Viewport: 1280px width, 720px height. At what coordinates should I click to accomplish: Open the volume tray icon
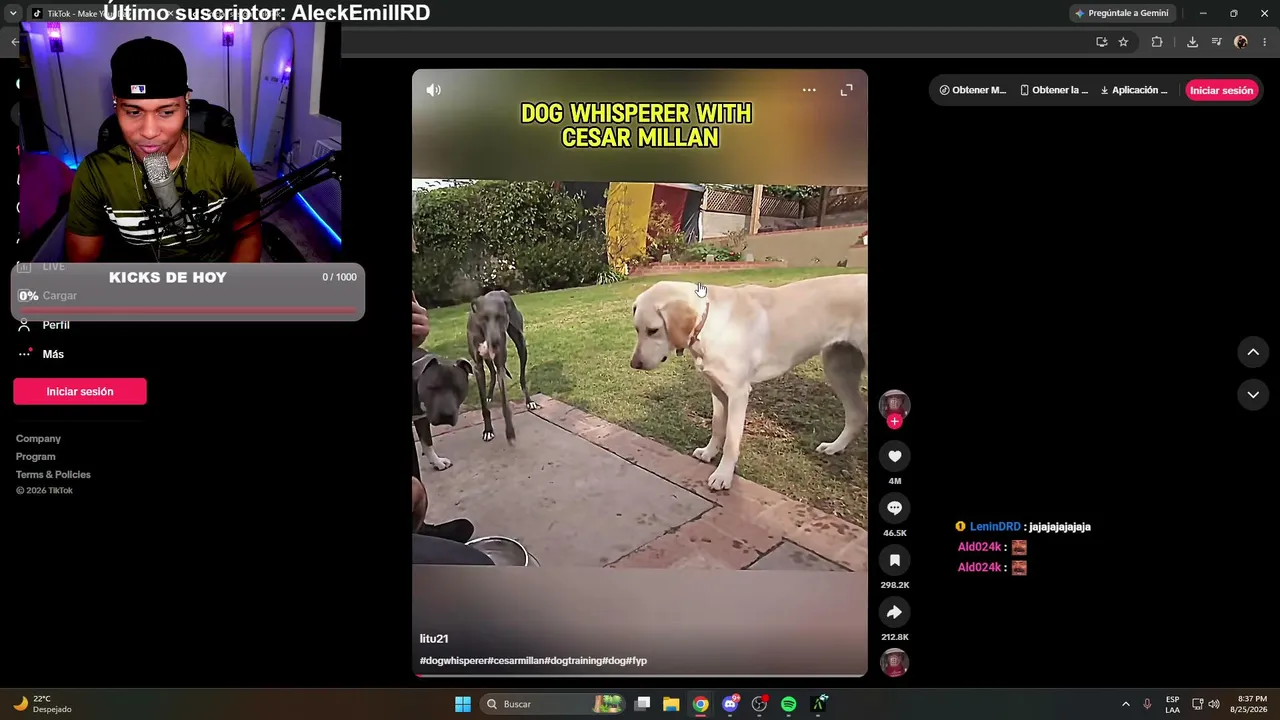click(1214, 704)
